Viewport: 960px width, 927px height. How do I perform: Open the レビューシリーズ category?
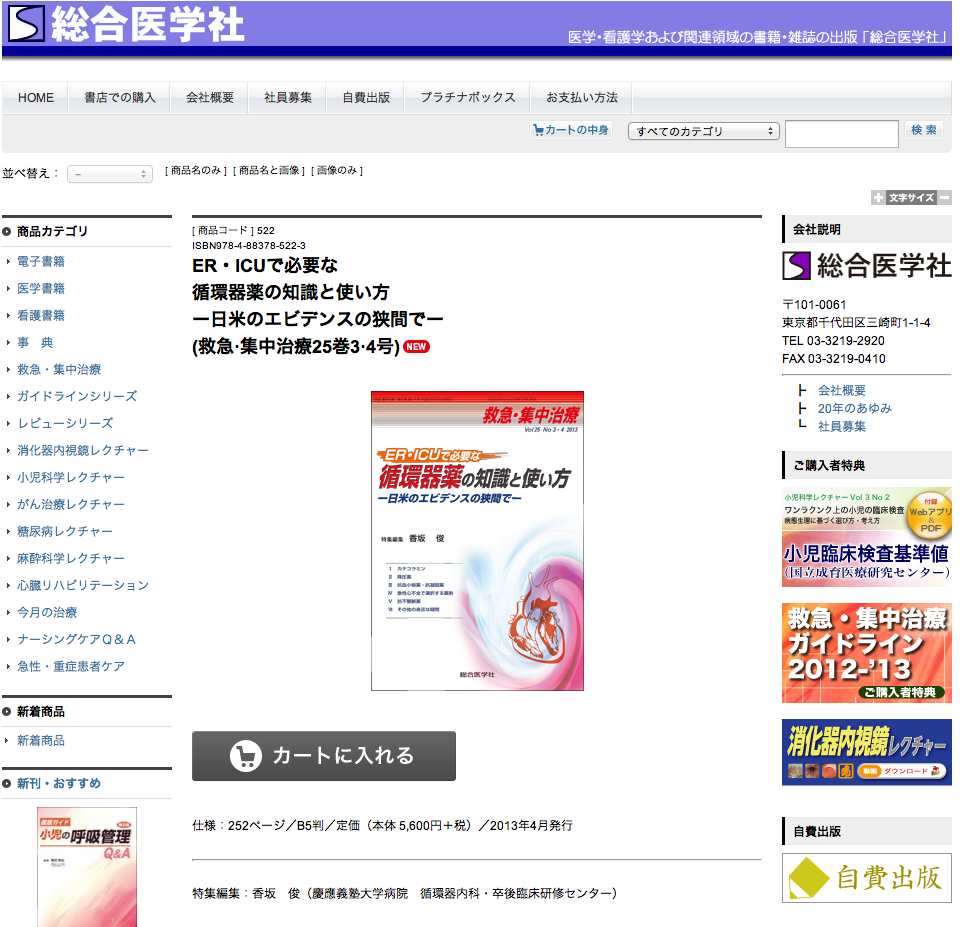click(65, 423)
